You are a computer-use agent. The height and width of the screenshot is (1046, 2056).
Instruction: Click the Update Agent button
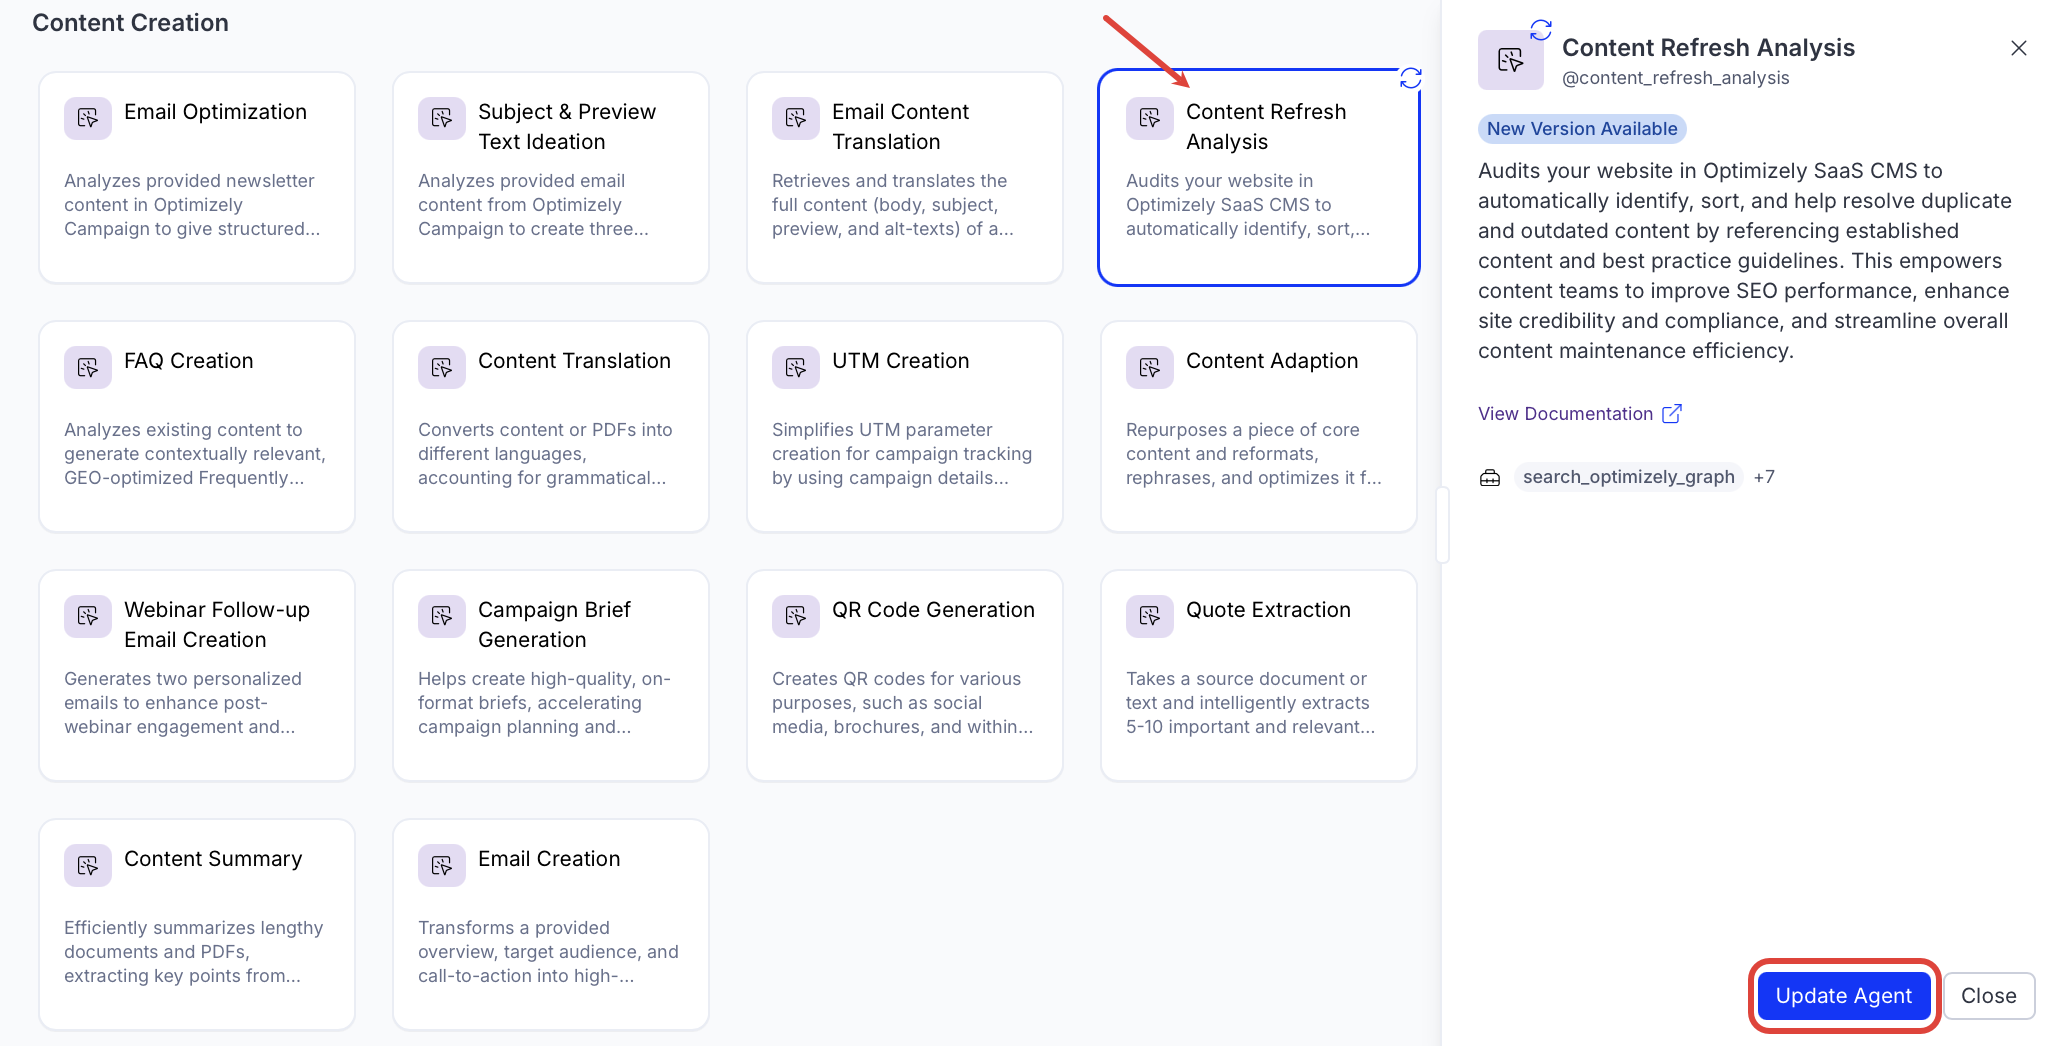(1843, 996)
